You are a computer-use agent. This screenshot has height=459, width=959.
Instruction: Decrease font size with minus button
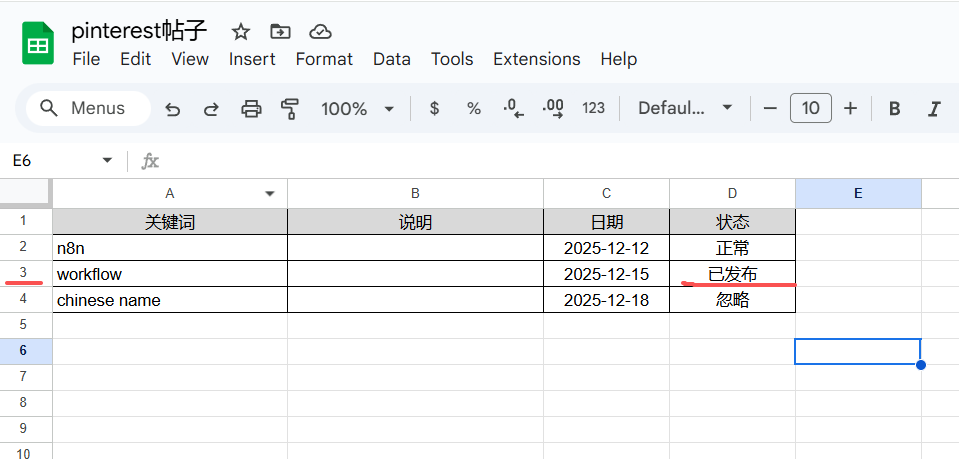click(x=770, y=109)
